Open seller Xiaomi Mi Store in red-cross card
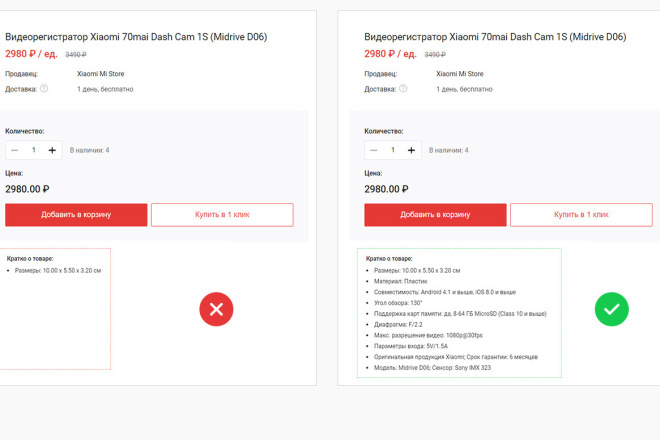Screen dimensions: 660x440 point(101,74)
